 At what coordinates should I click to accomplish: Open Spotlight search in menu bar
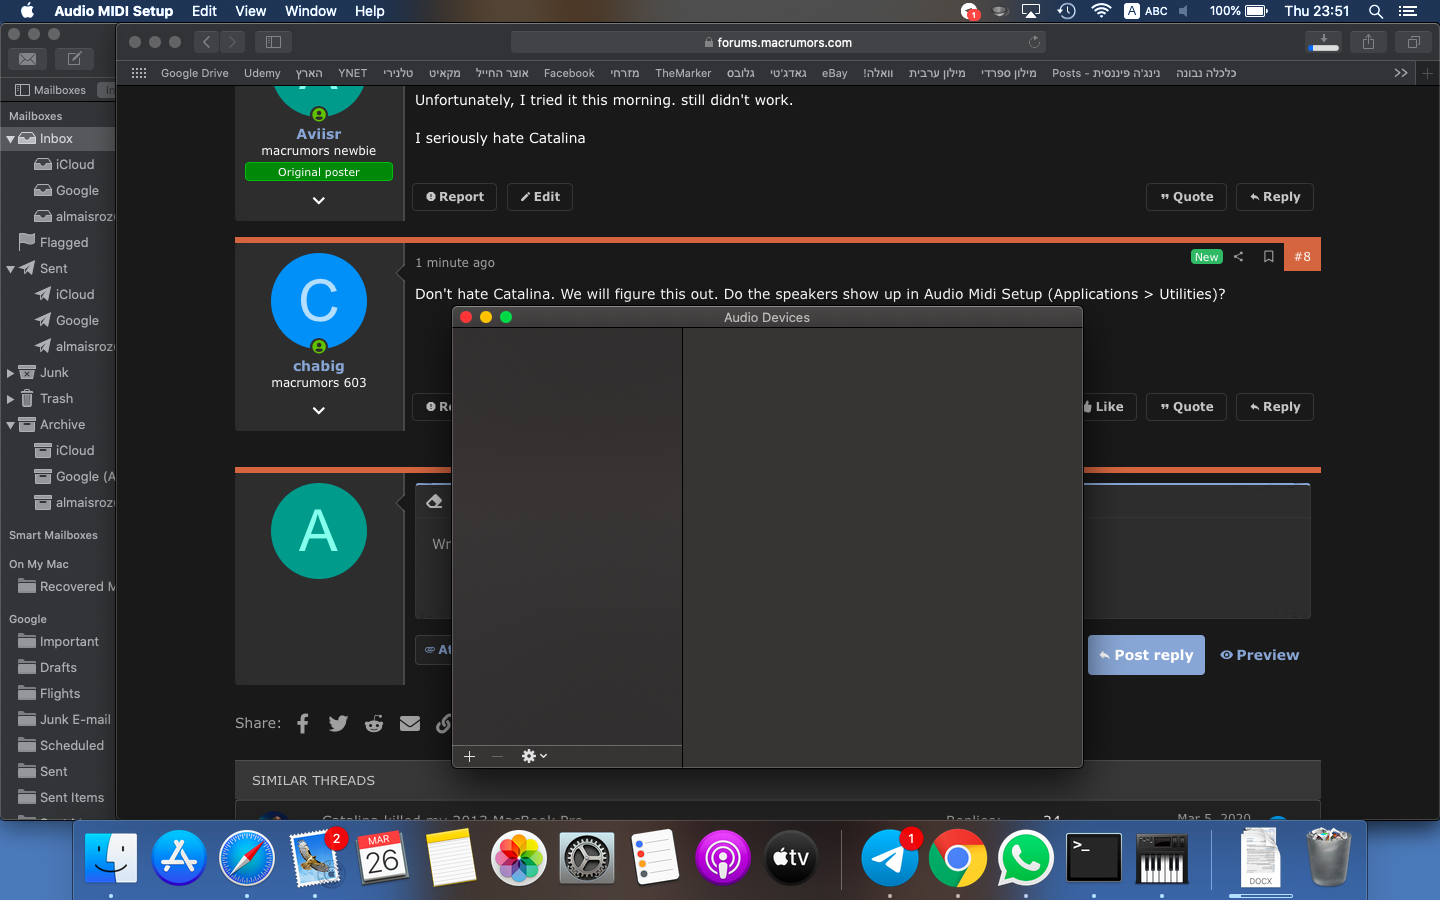point(1376,11)
